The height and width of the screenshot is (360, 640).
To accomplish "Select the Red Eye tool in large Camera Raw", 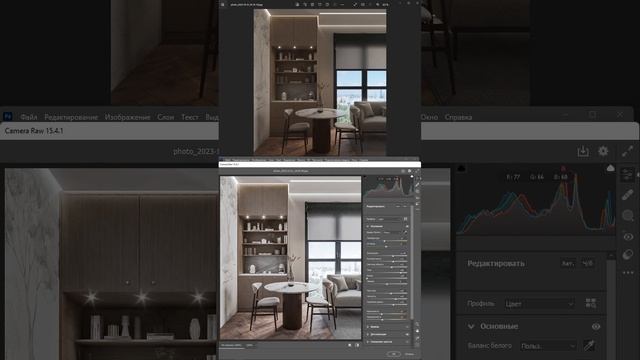I will click(x=628, y=237).
